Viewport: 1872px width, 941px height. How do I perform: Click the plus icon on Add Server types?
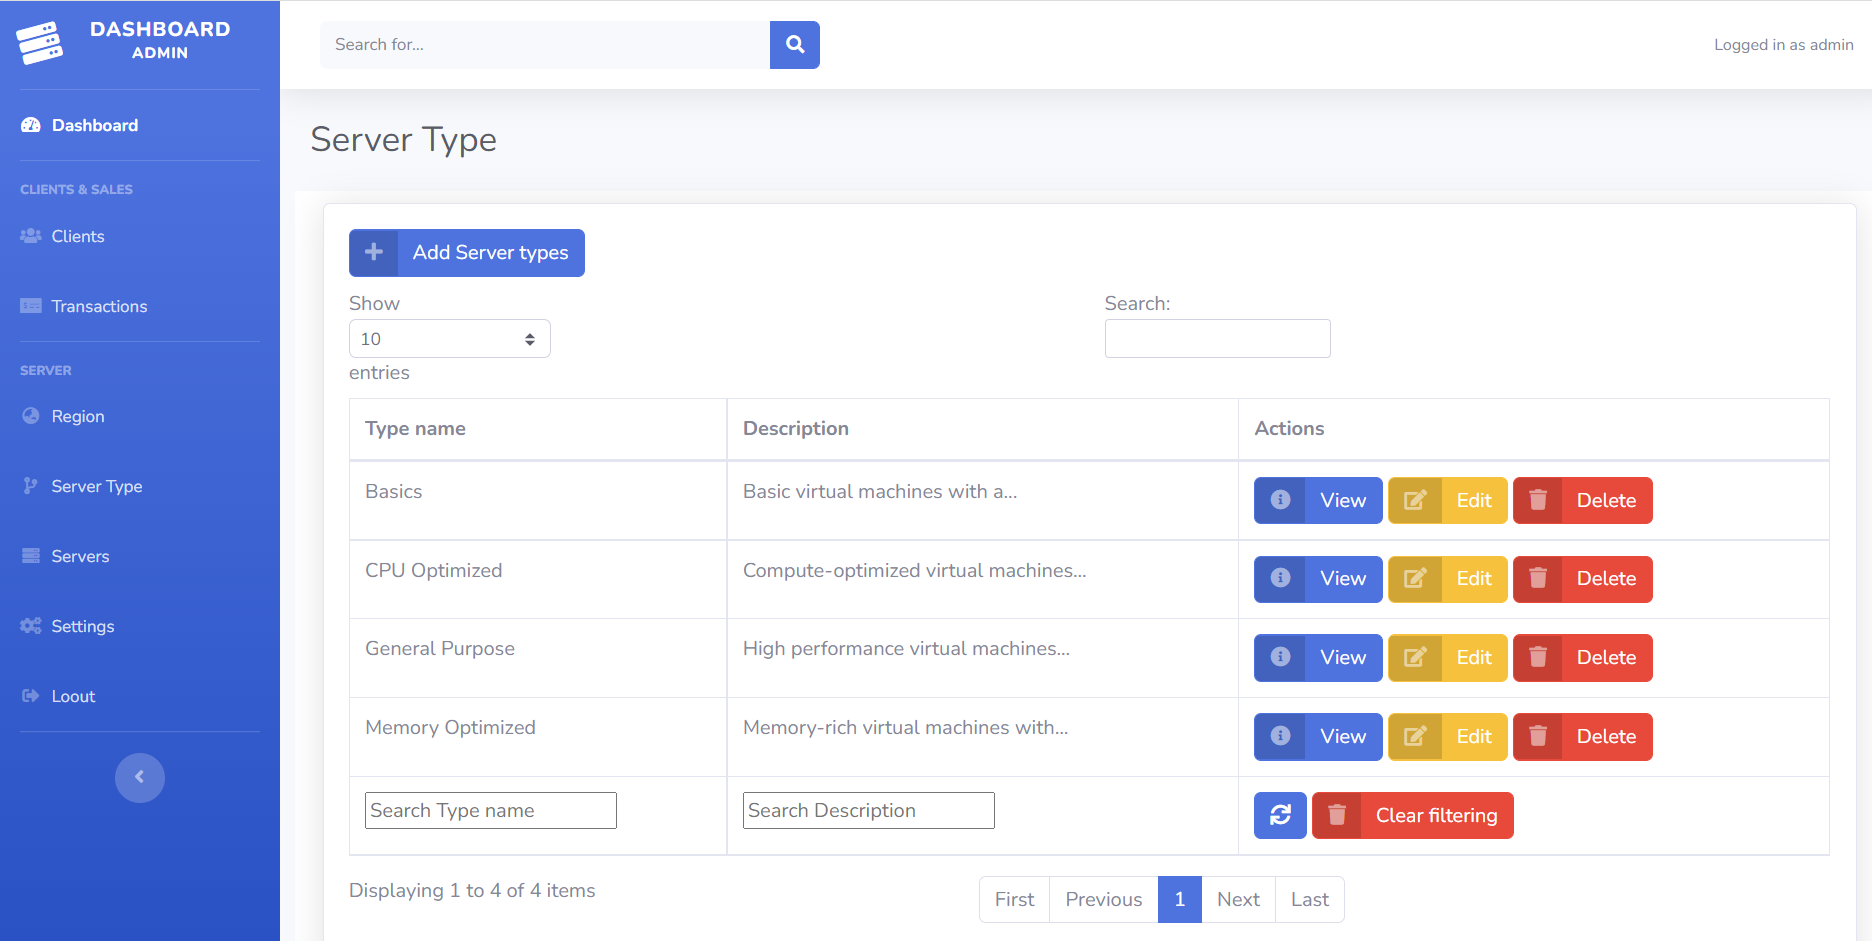pos(373,252)
